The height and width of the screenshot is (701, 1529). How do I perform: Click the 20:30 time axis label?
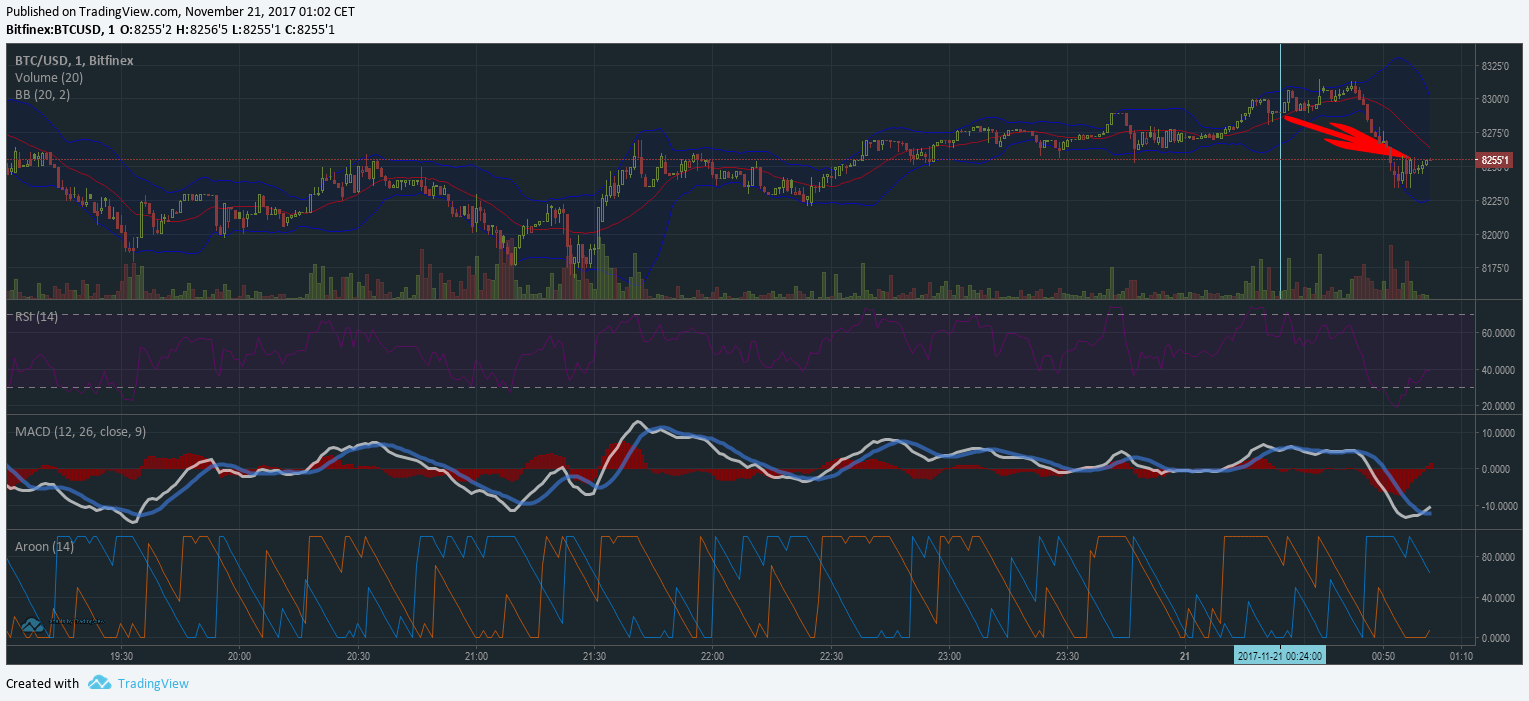coord(358,656)
